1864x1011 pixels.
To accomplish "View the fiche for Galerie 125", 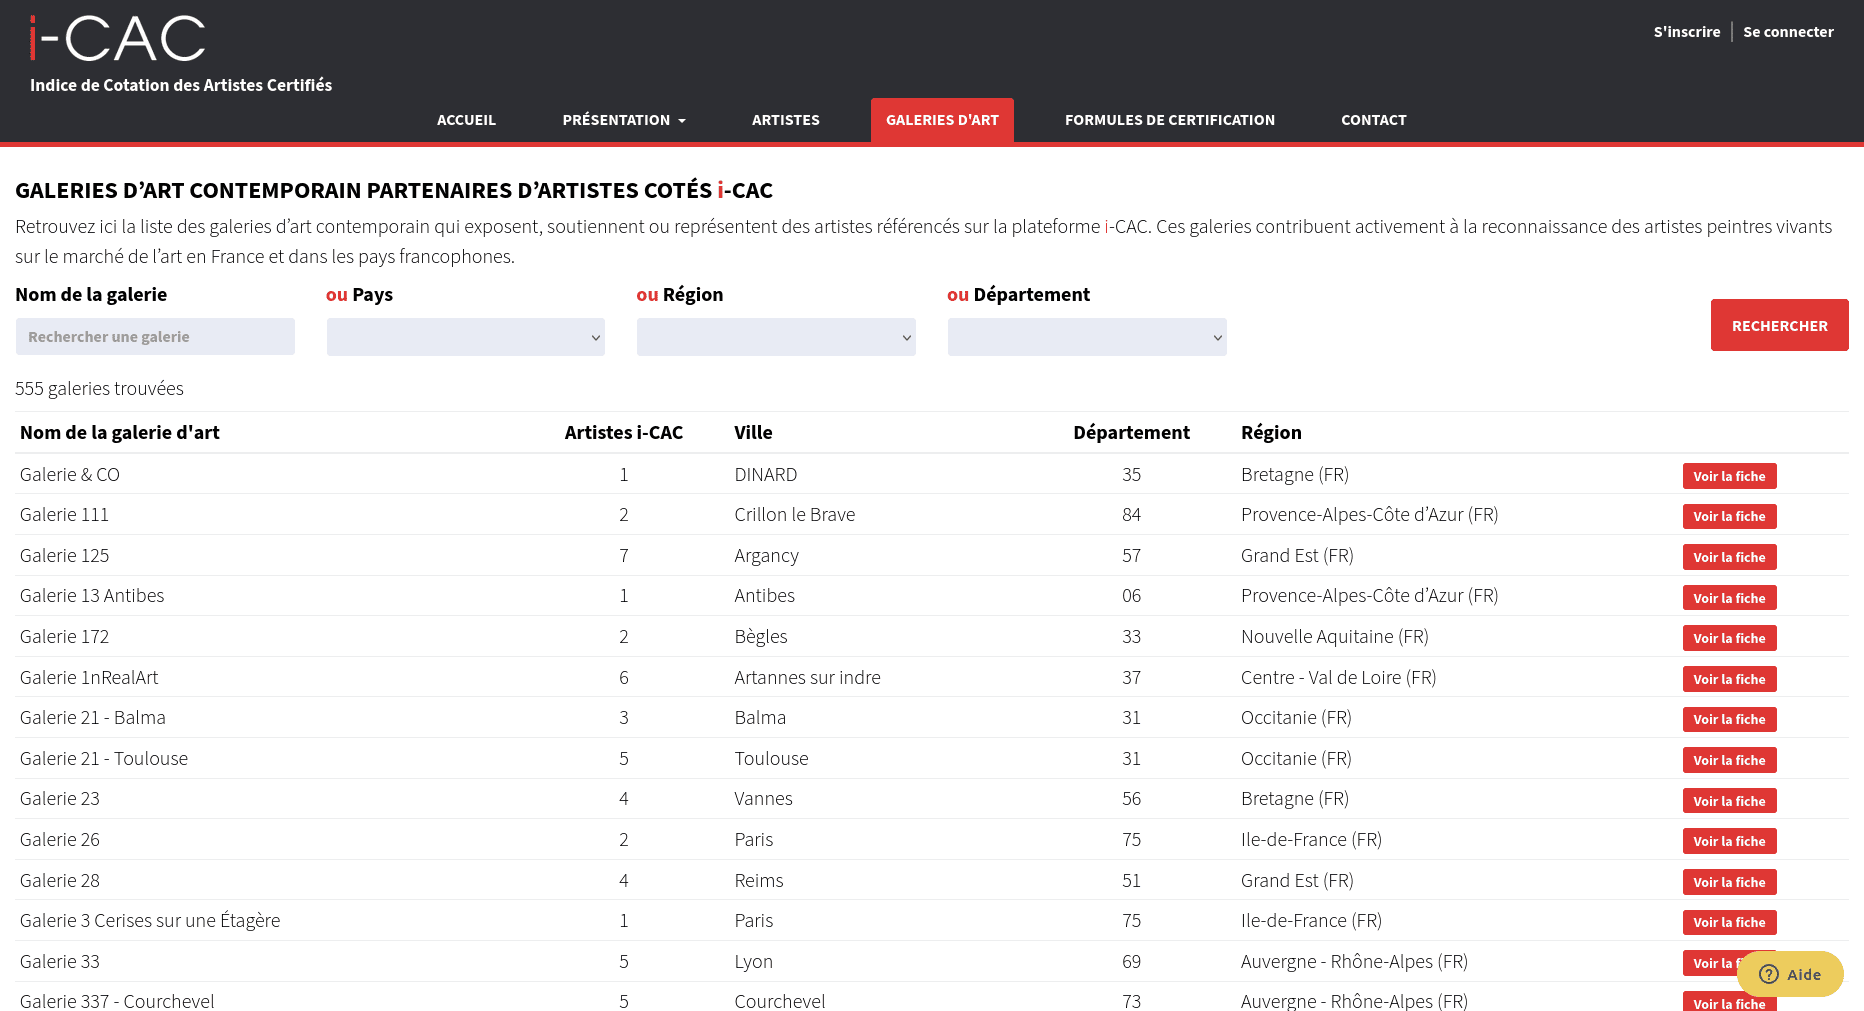I will (x=1729, y=557).
